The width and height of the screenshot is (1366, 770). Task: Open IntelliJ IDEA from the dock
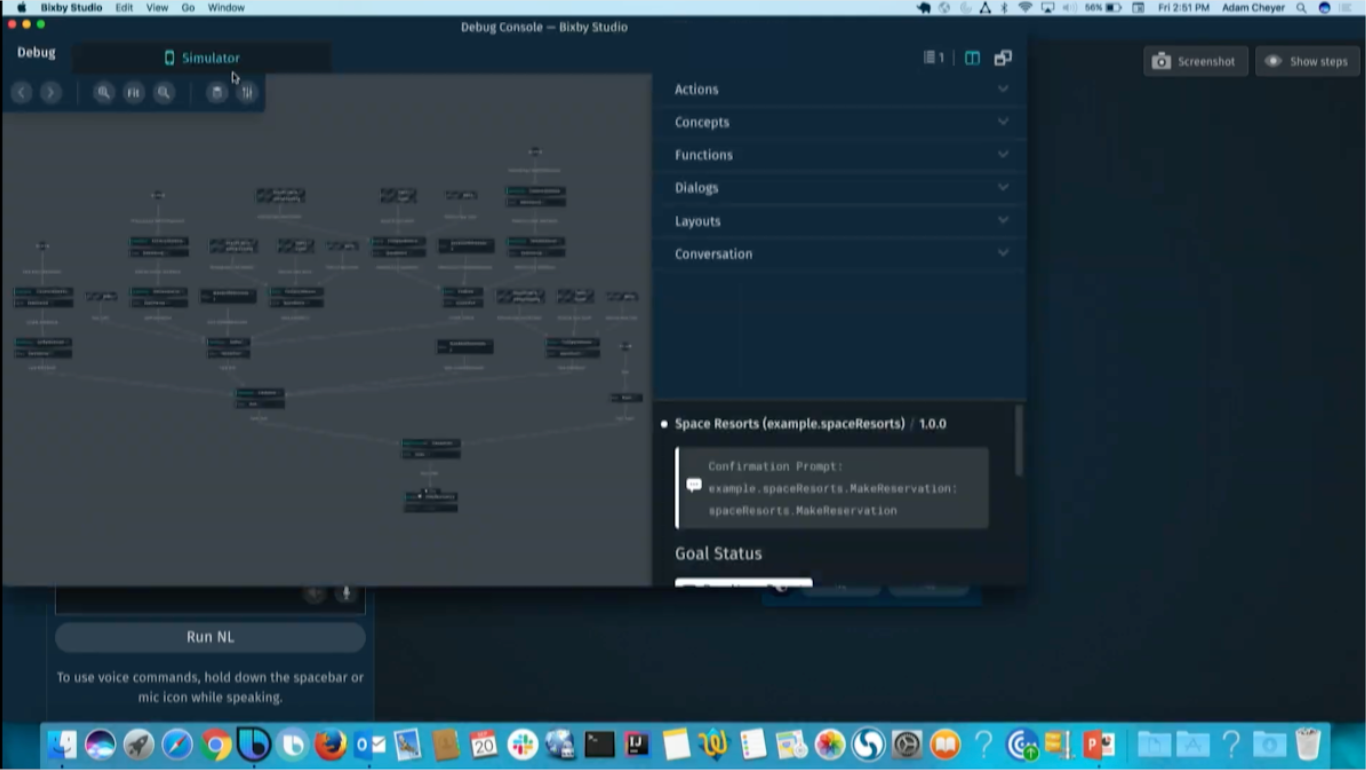637,744
